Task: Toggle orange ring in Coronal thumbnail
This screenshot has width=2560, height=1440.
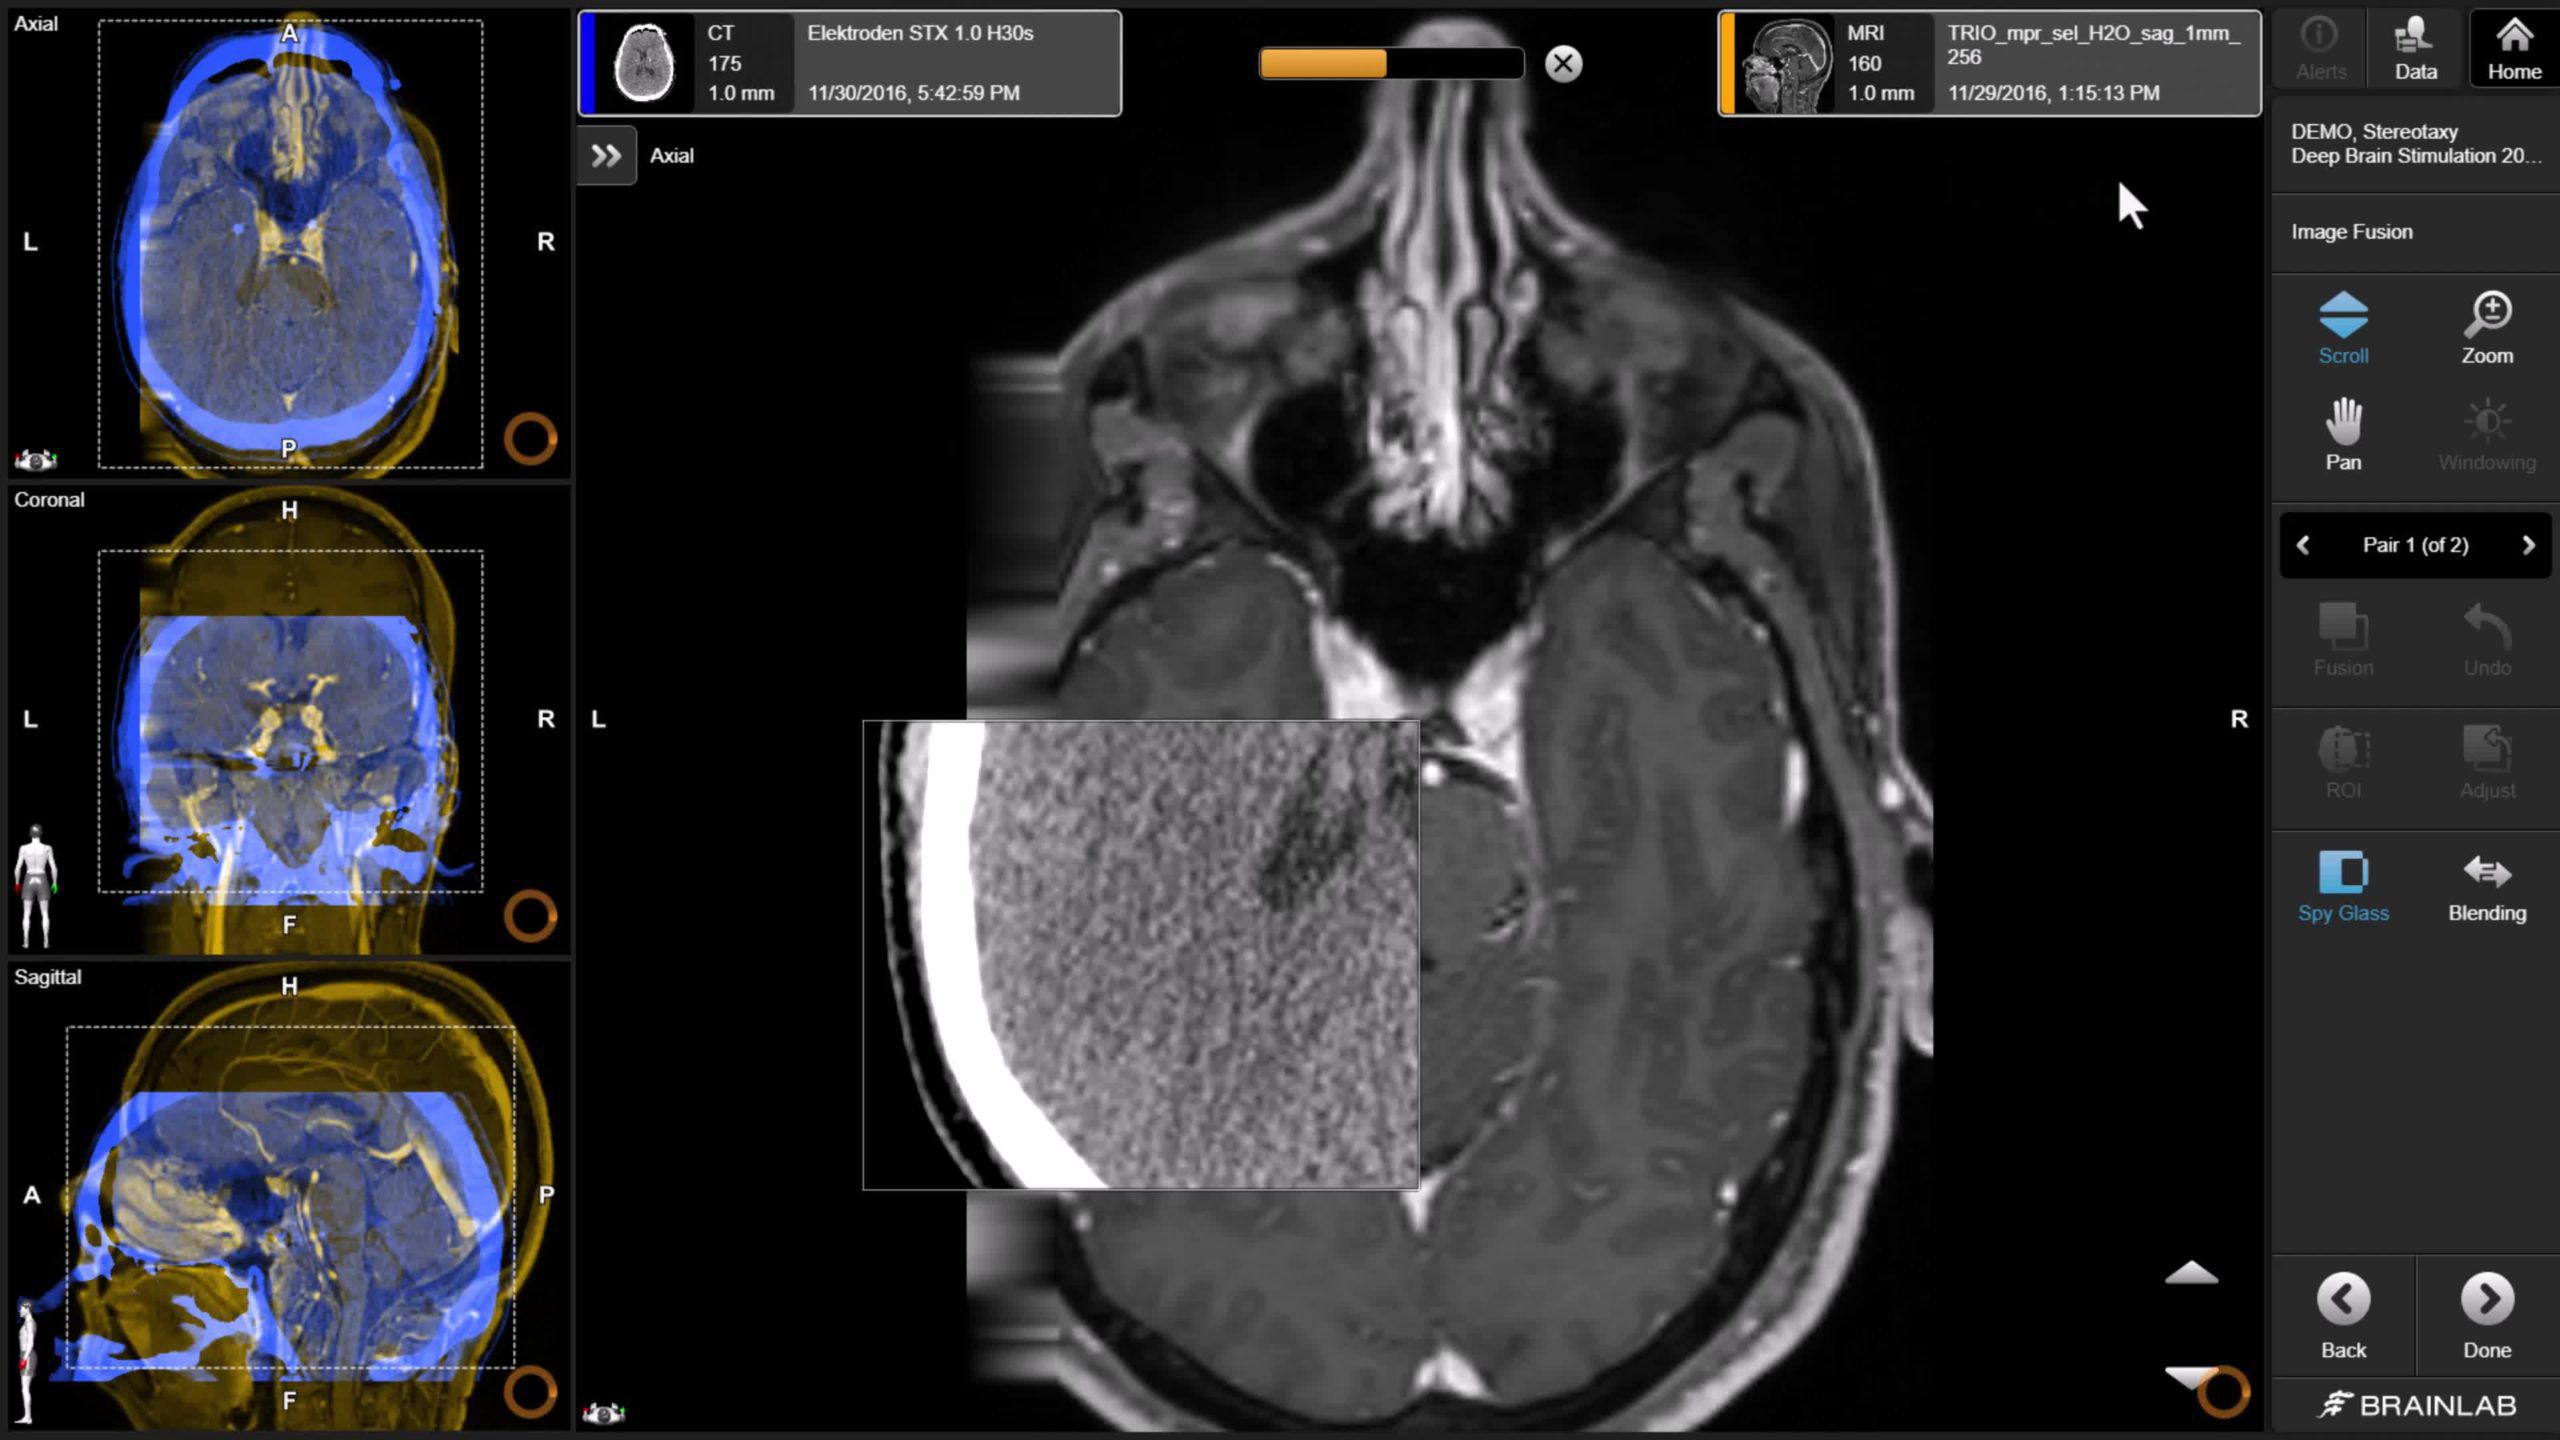Action: coord(529,915)
